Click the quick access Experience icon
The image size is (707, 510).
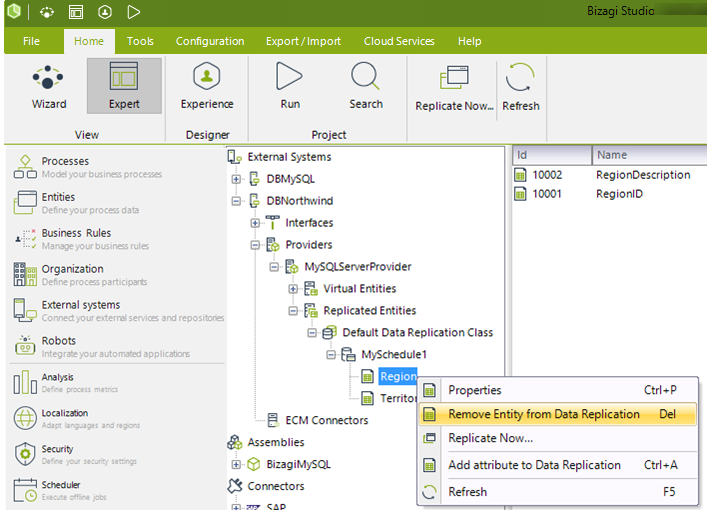click(105, 12)
